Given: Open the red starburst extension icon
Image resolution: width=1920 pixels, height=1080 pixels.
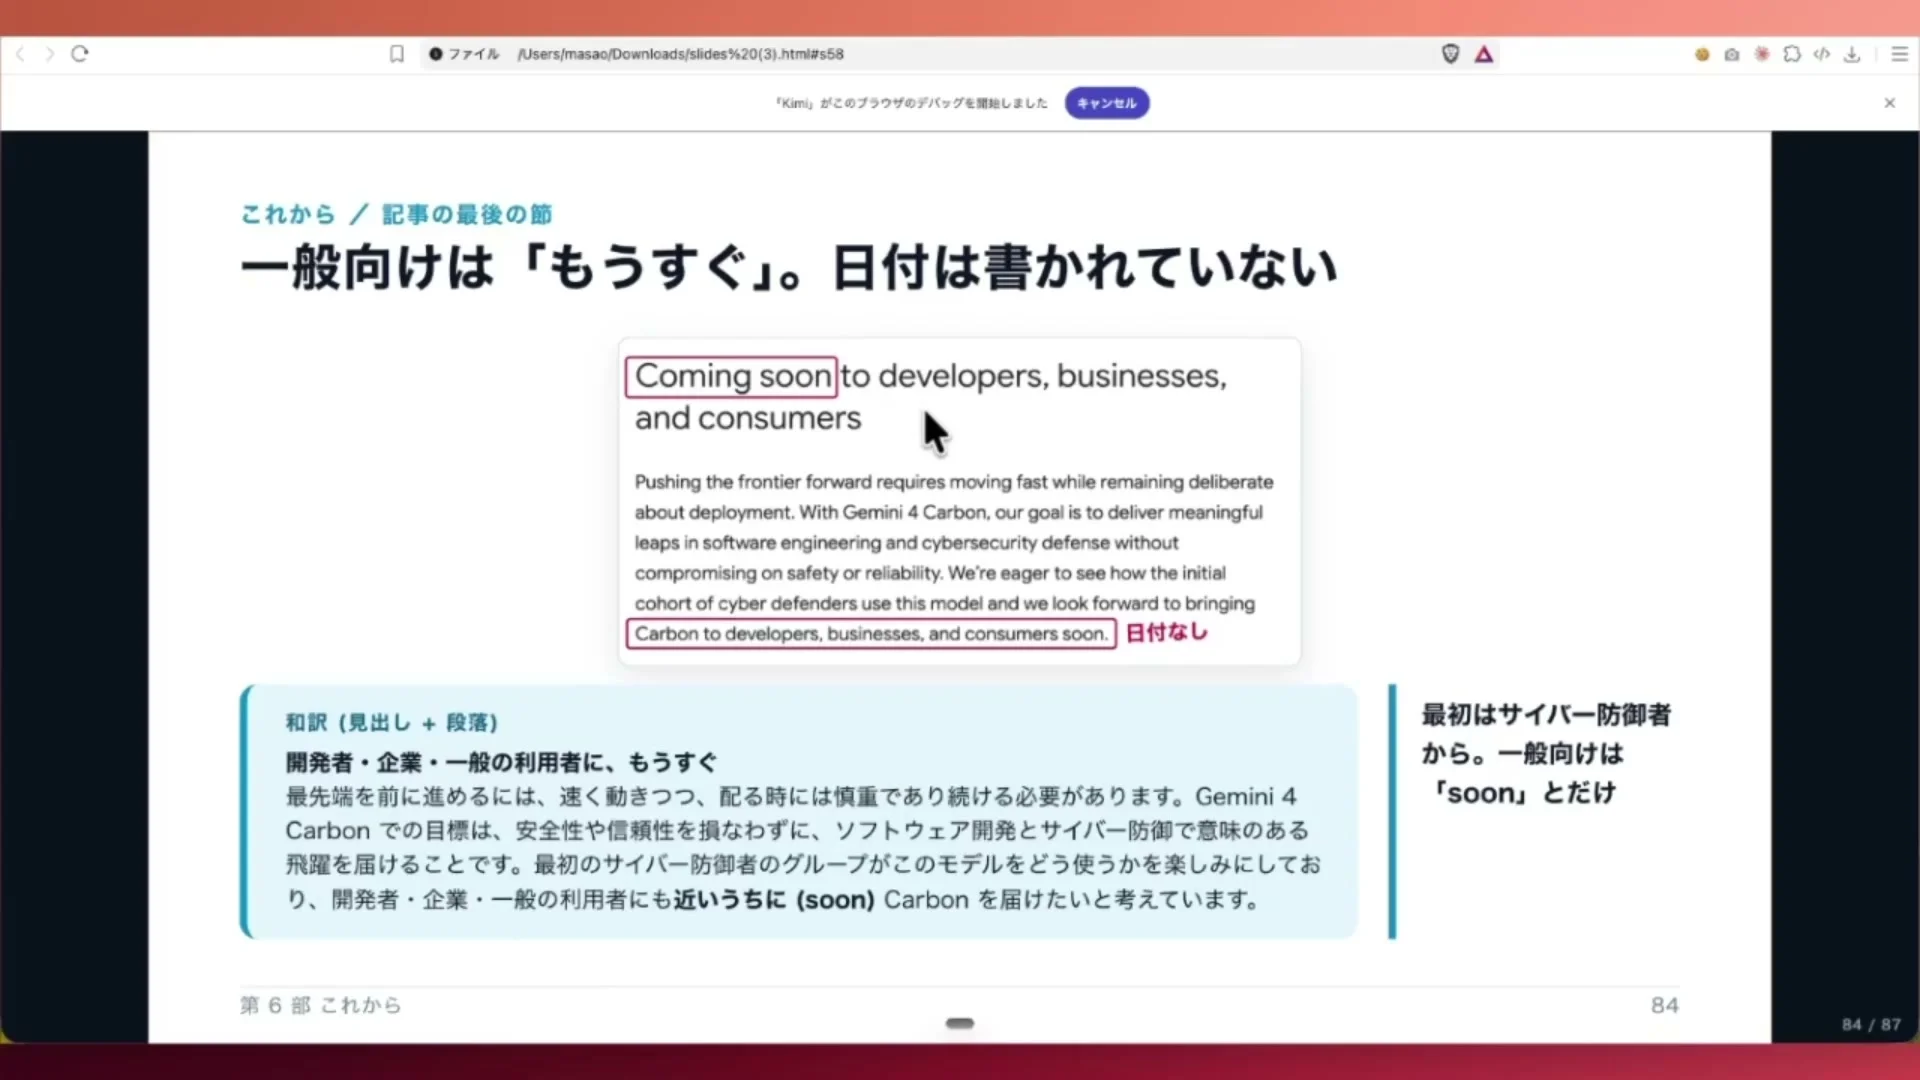Looking at the screenshot, I should click(x=1762, y=54).
